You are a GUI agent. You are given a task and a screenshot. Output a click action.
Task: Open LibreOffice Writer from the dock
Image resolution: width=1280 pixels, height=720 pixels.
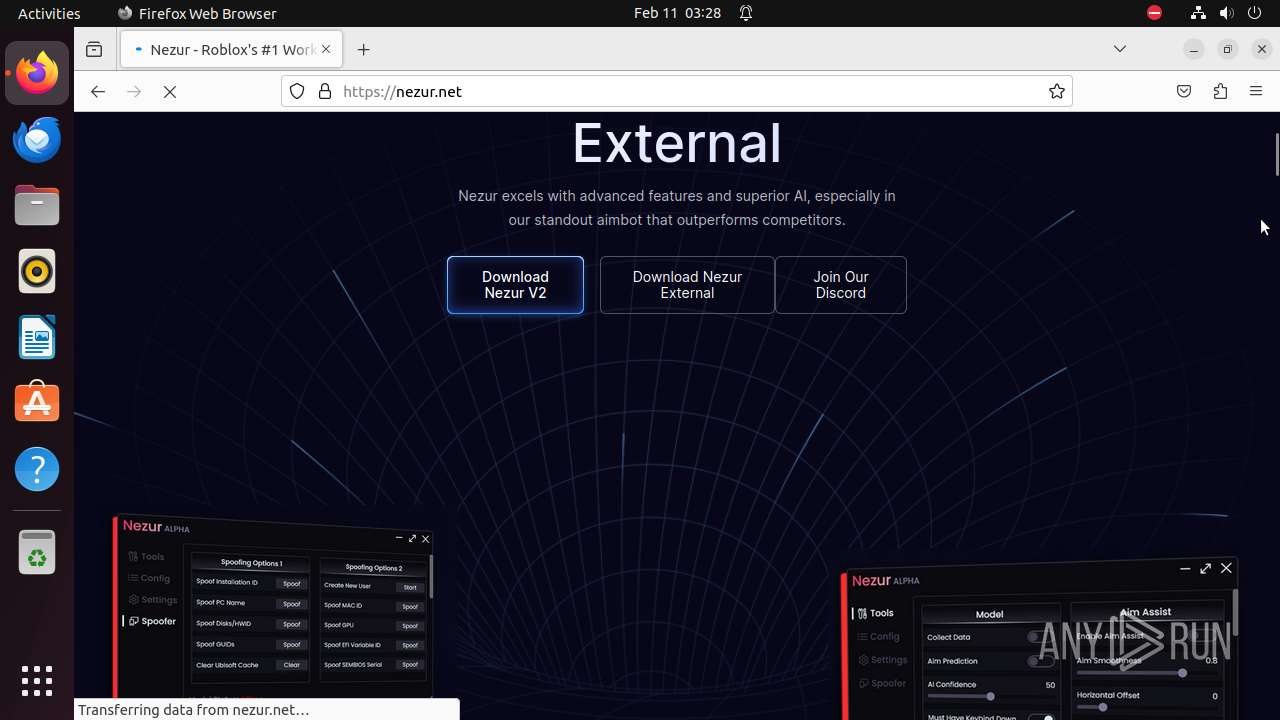point(37,337)
